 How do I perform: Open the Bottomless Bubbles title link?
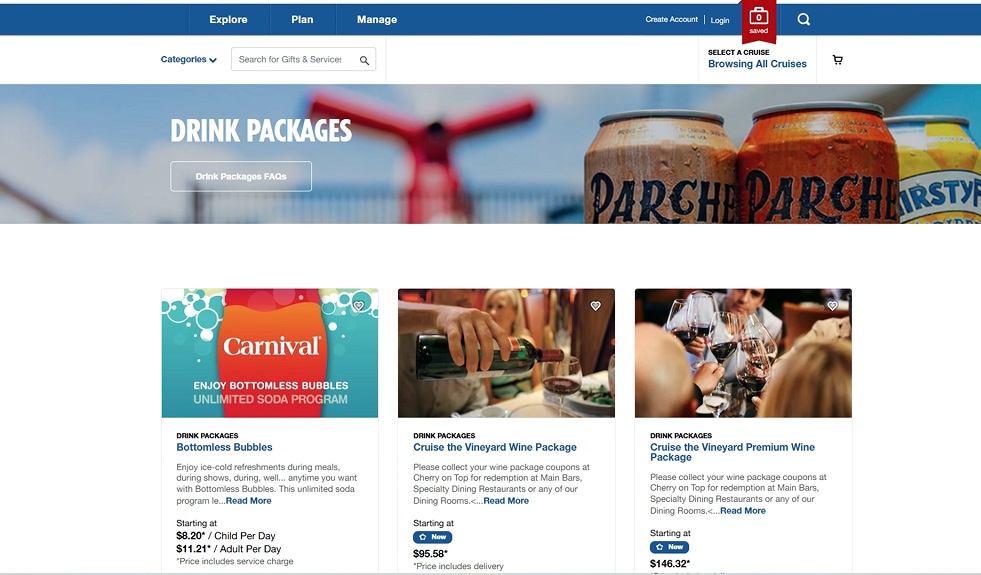pyautogui.click(x=224, y=447)
